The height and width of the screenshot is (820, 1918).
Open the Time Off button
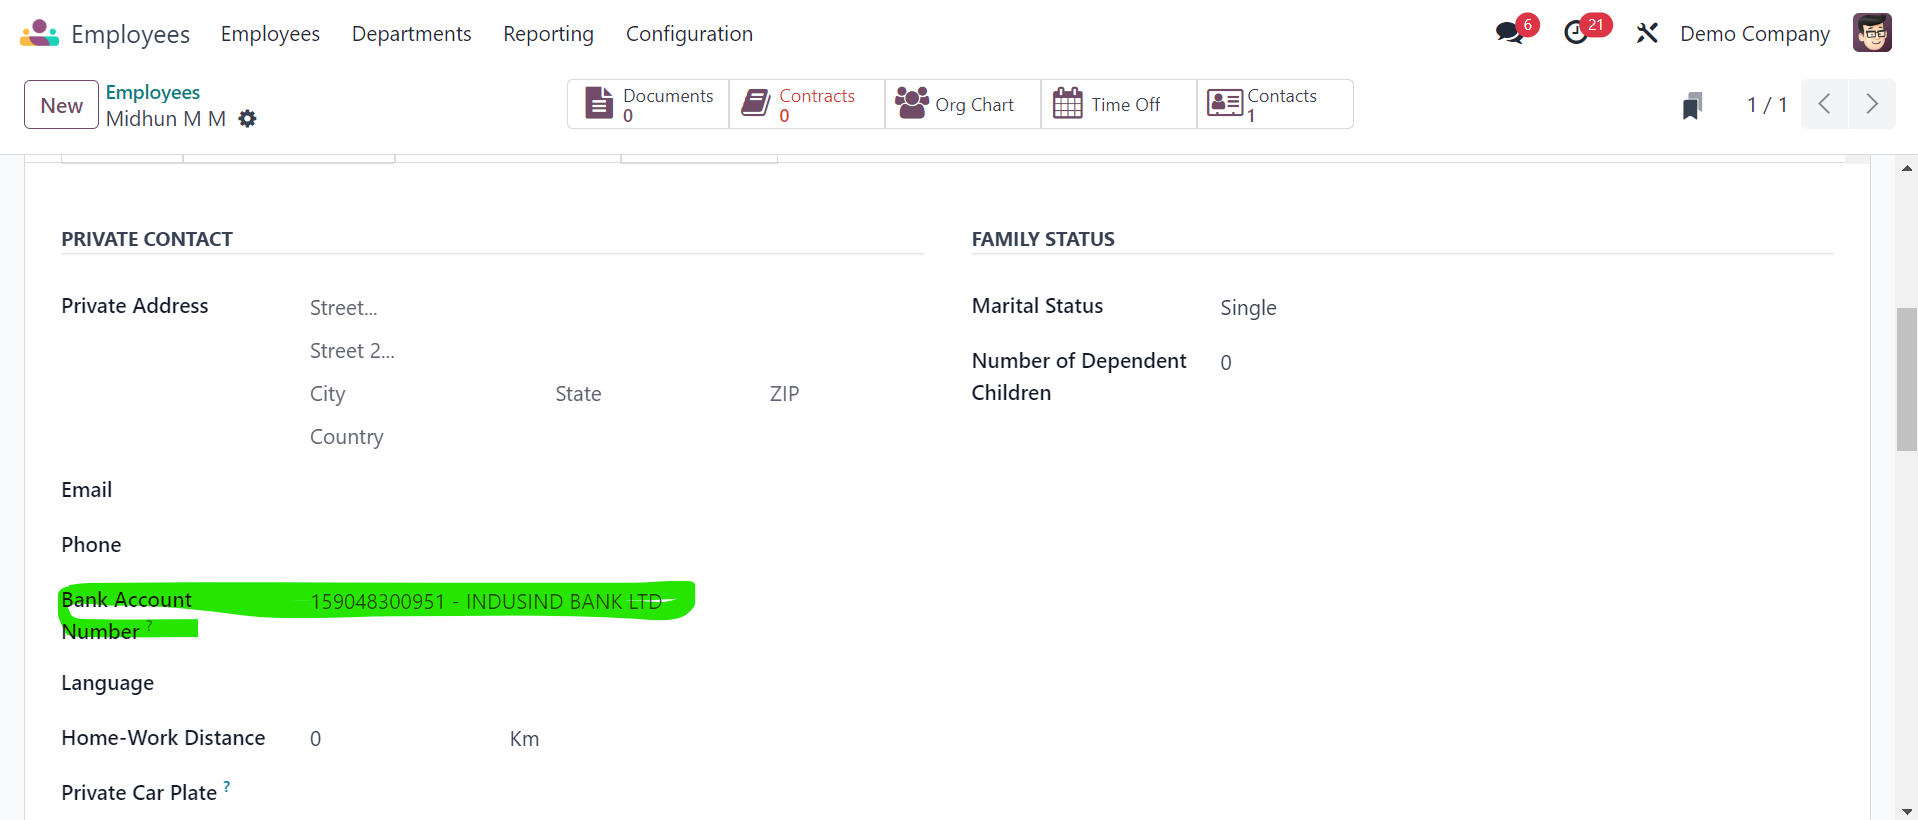[x=1119, y=104]
